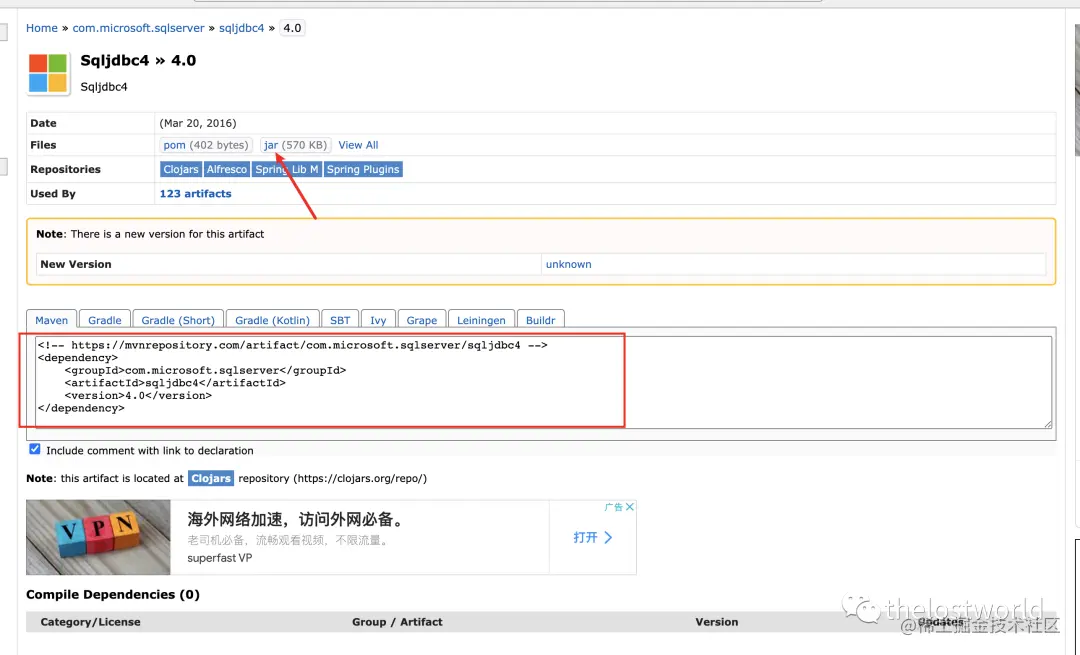
Task: Open the 123 artifacts link
Action: [196, 194]
